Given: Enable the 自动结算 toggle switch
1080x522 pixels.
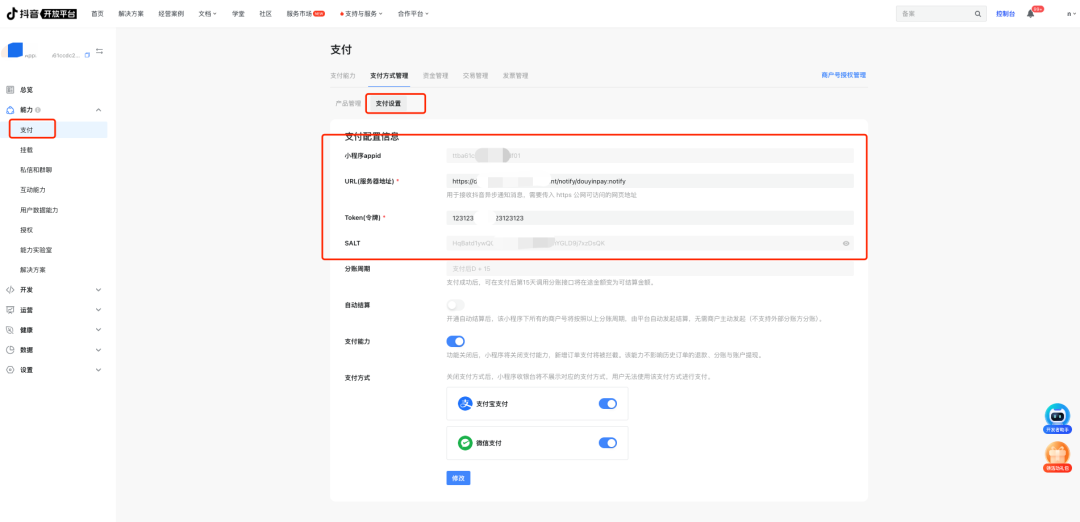Looking at the screenshot, I should [x=456, y=305].
